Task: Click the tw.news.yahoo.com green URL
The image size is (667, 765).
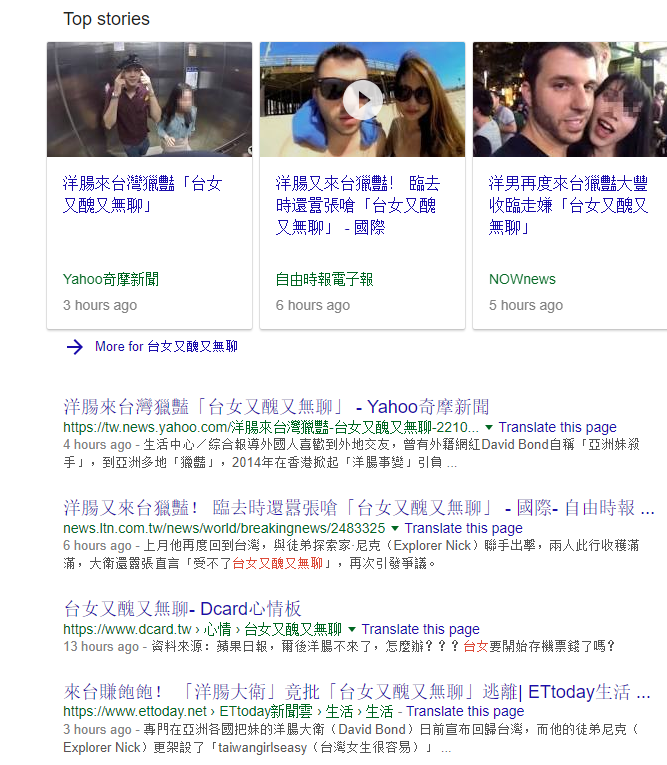Action: (271, 427)
